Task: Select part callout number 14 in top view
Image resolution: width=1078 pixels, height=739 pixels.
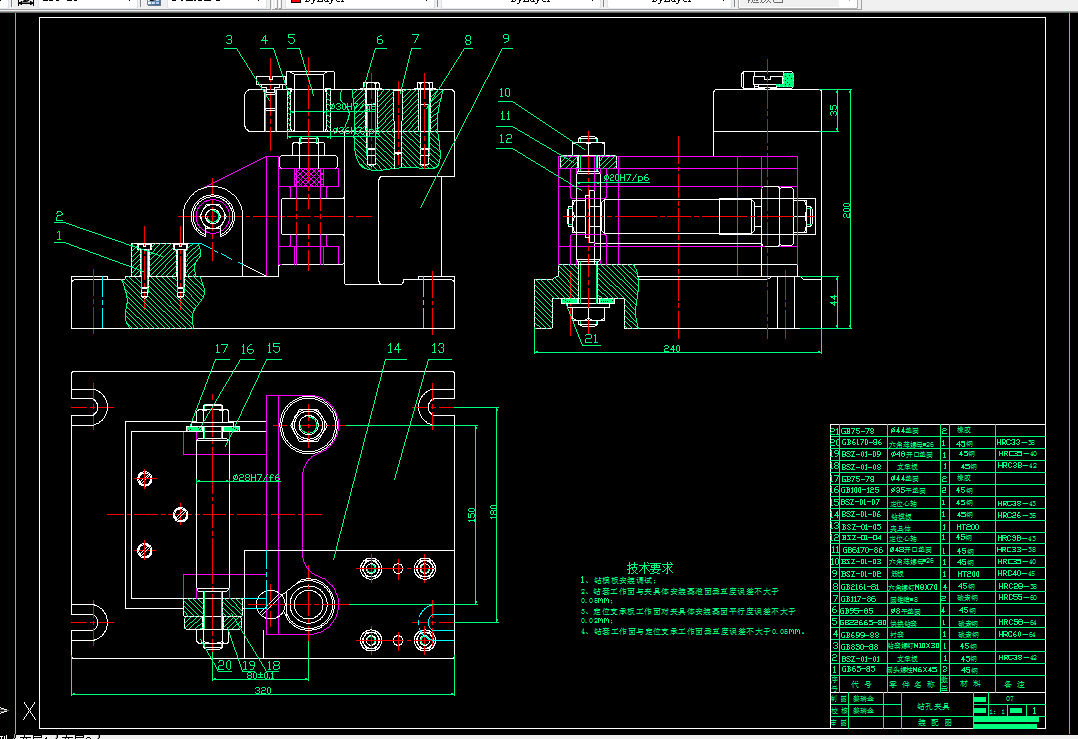Action: (x=394, y=349)
